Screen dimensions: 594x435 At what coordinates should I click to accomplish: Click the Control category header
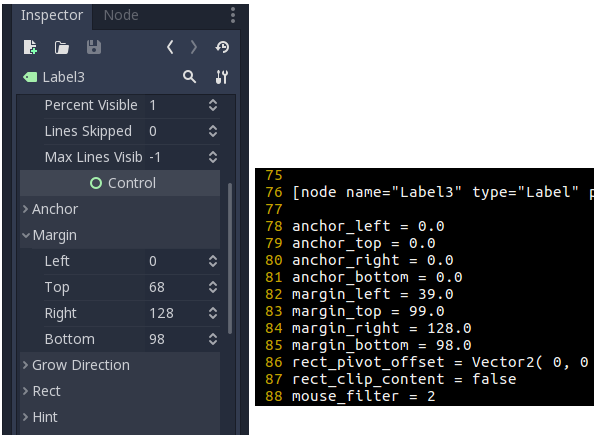(x=120, y=183)
